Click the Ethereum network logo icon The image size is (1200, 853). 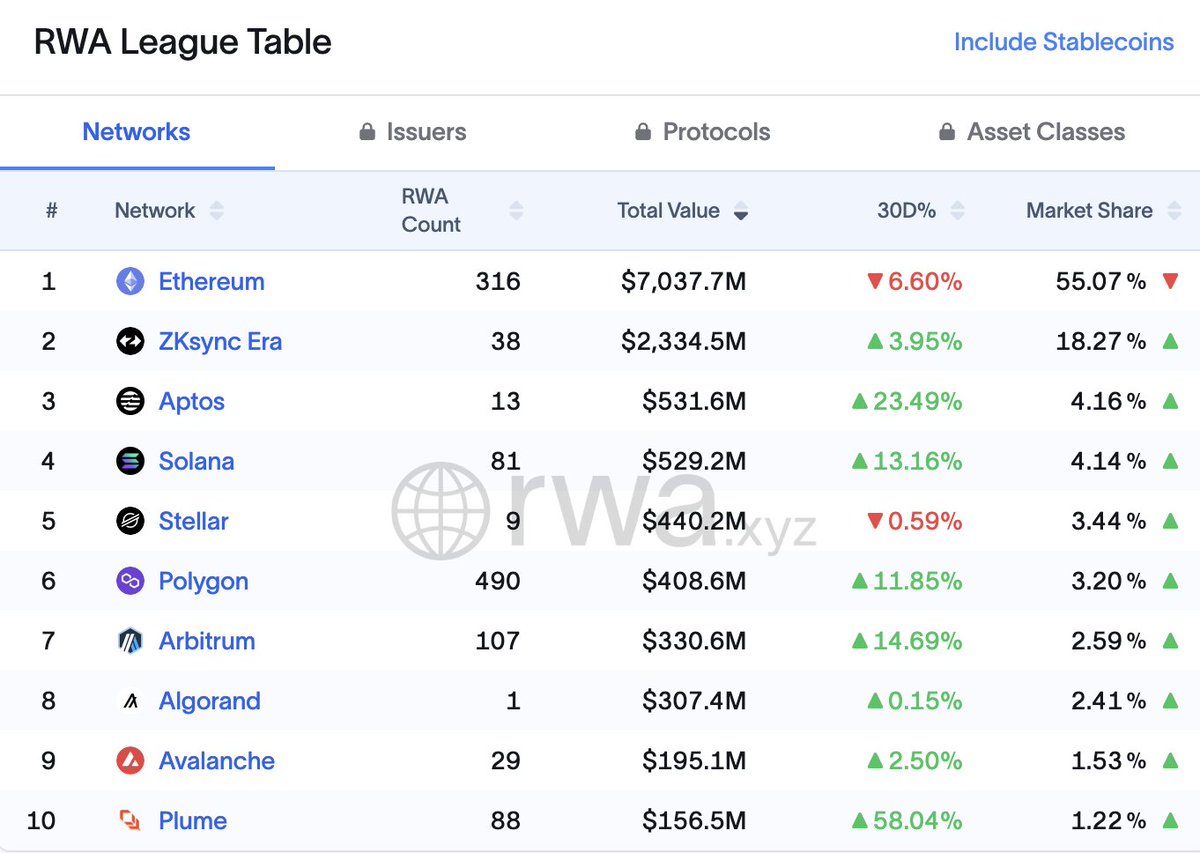coord(130,281)
